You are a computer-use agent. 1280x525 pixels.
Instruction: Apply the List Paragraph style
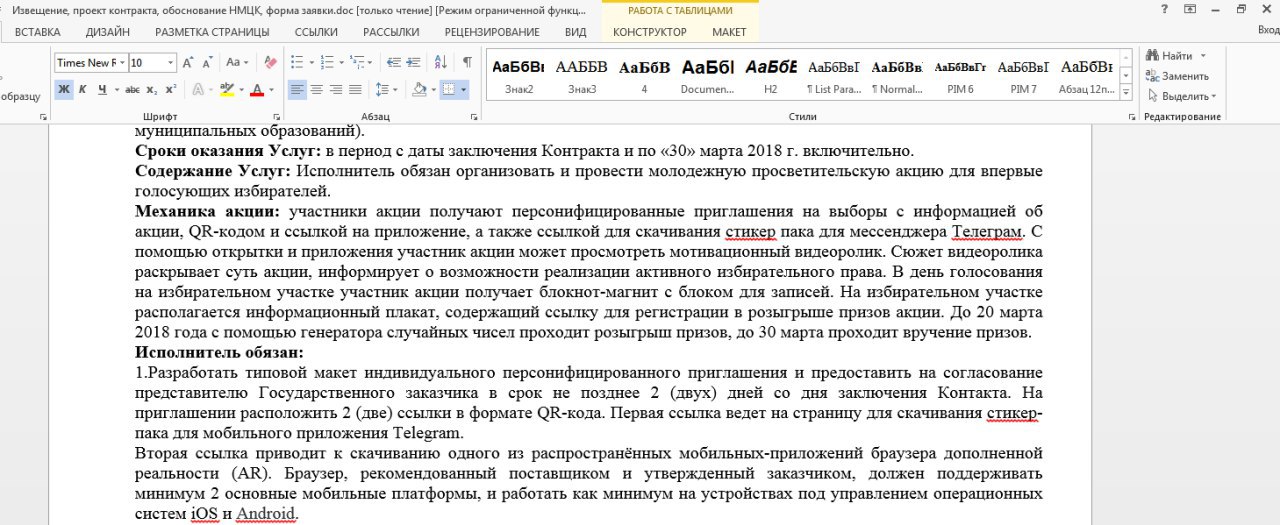tap(833, 75)
